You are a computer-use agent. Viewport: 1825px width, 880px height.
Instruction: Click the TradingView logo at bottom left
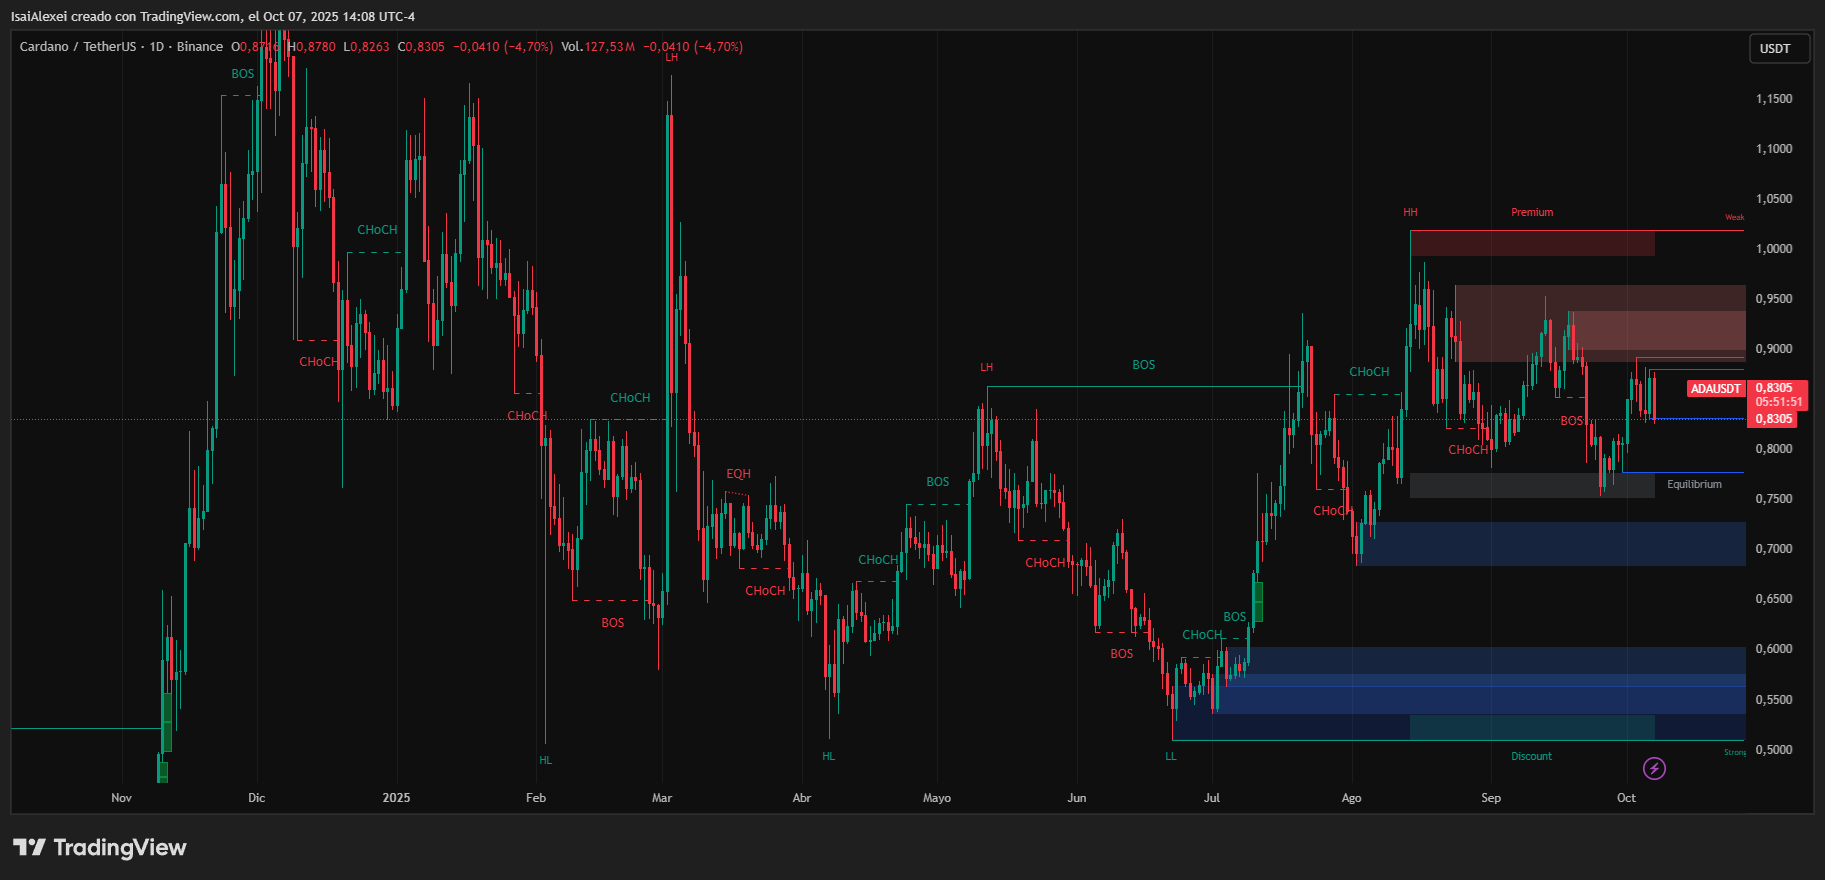tap(100, 848)
